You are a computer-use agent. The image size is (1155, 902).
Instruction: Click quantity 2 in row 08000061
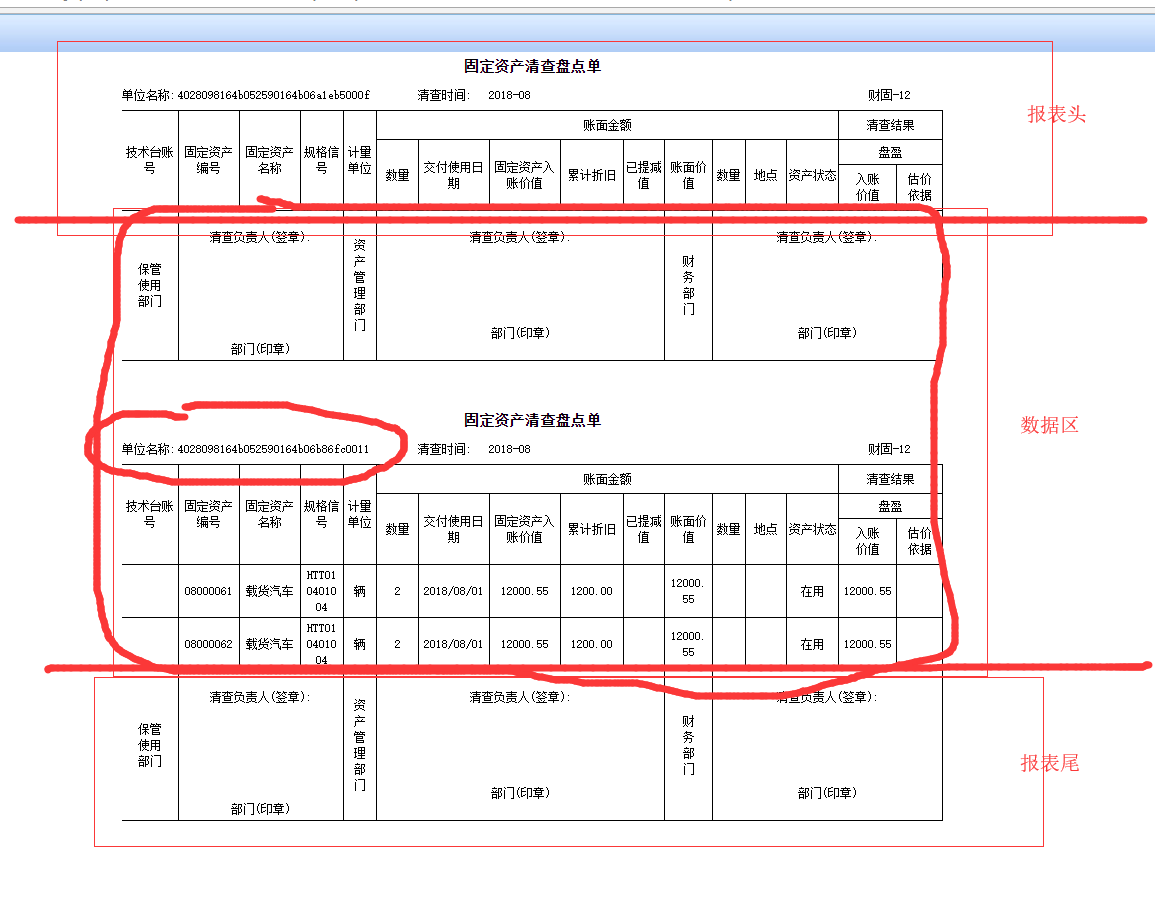(397, 591)
